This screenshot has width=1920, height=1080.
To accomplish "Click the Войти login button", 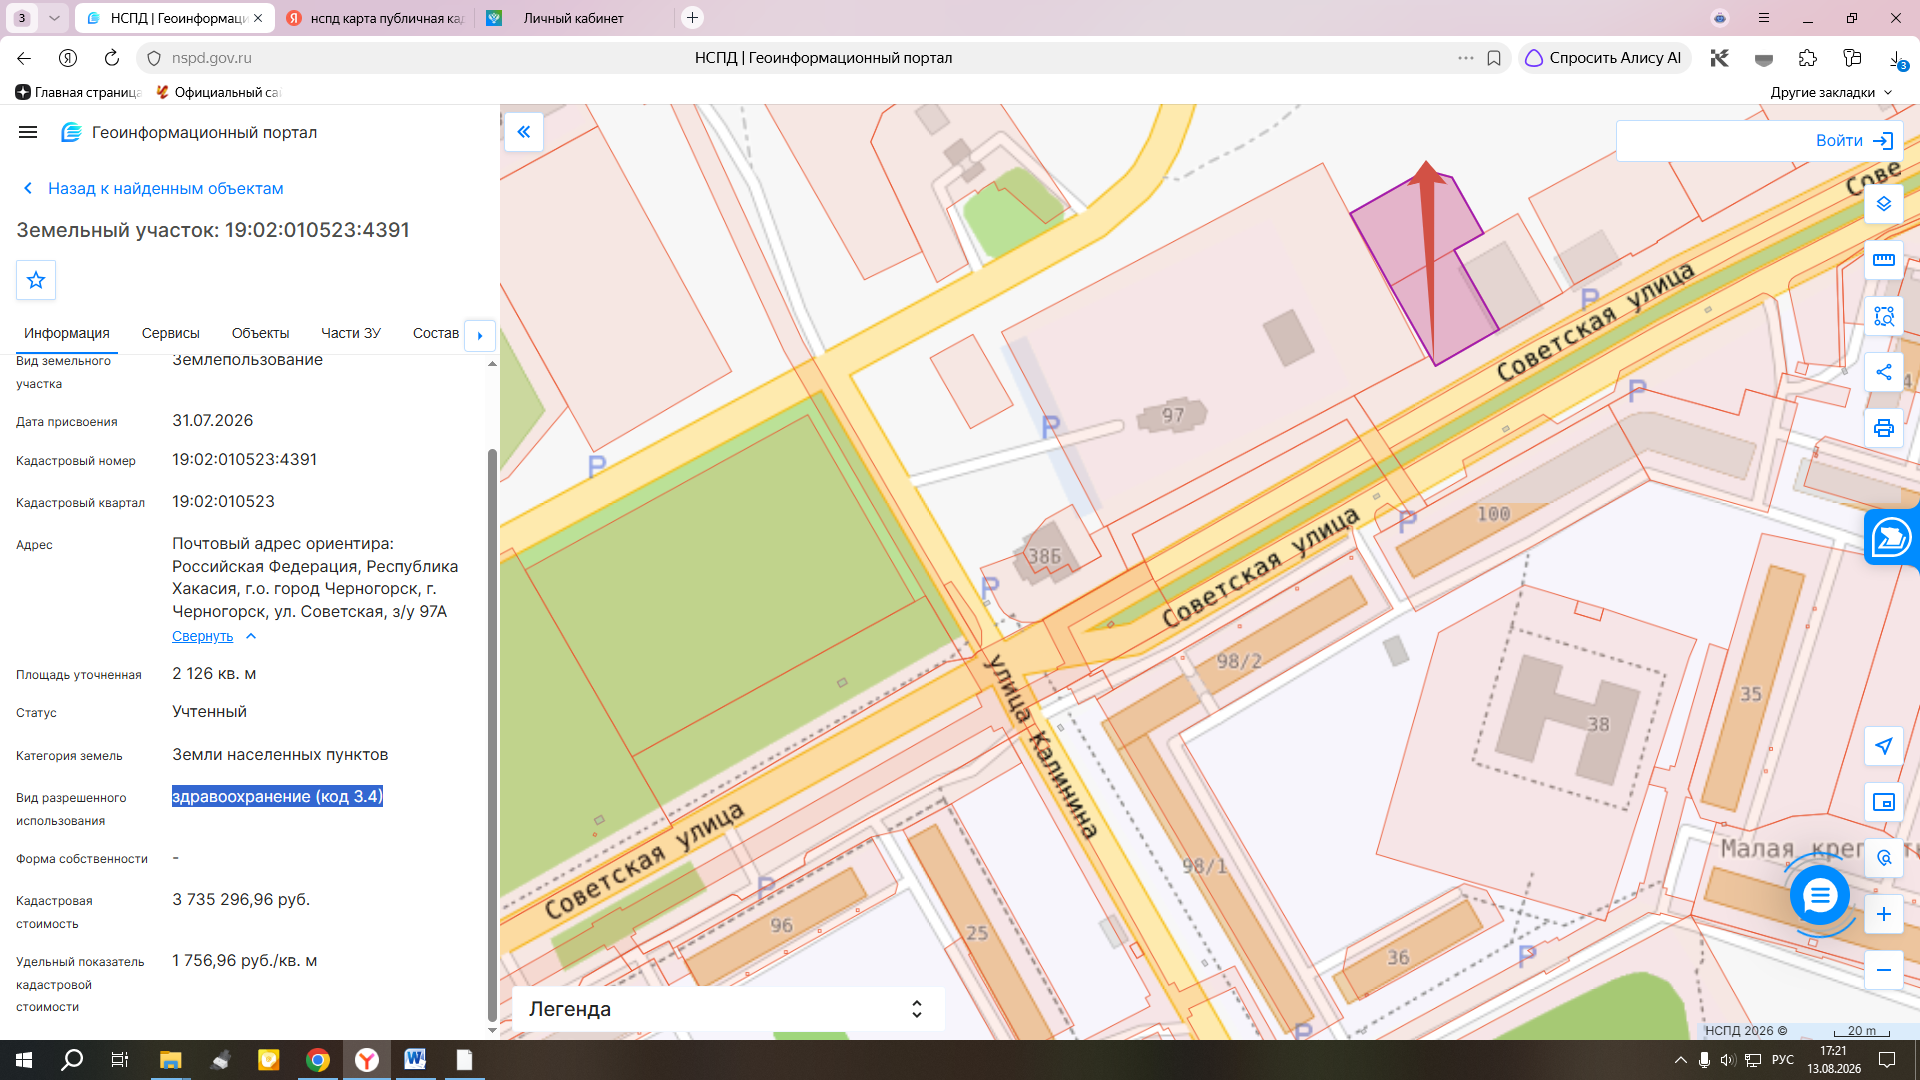I will pos(1855,141).
